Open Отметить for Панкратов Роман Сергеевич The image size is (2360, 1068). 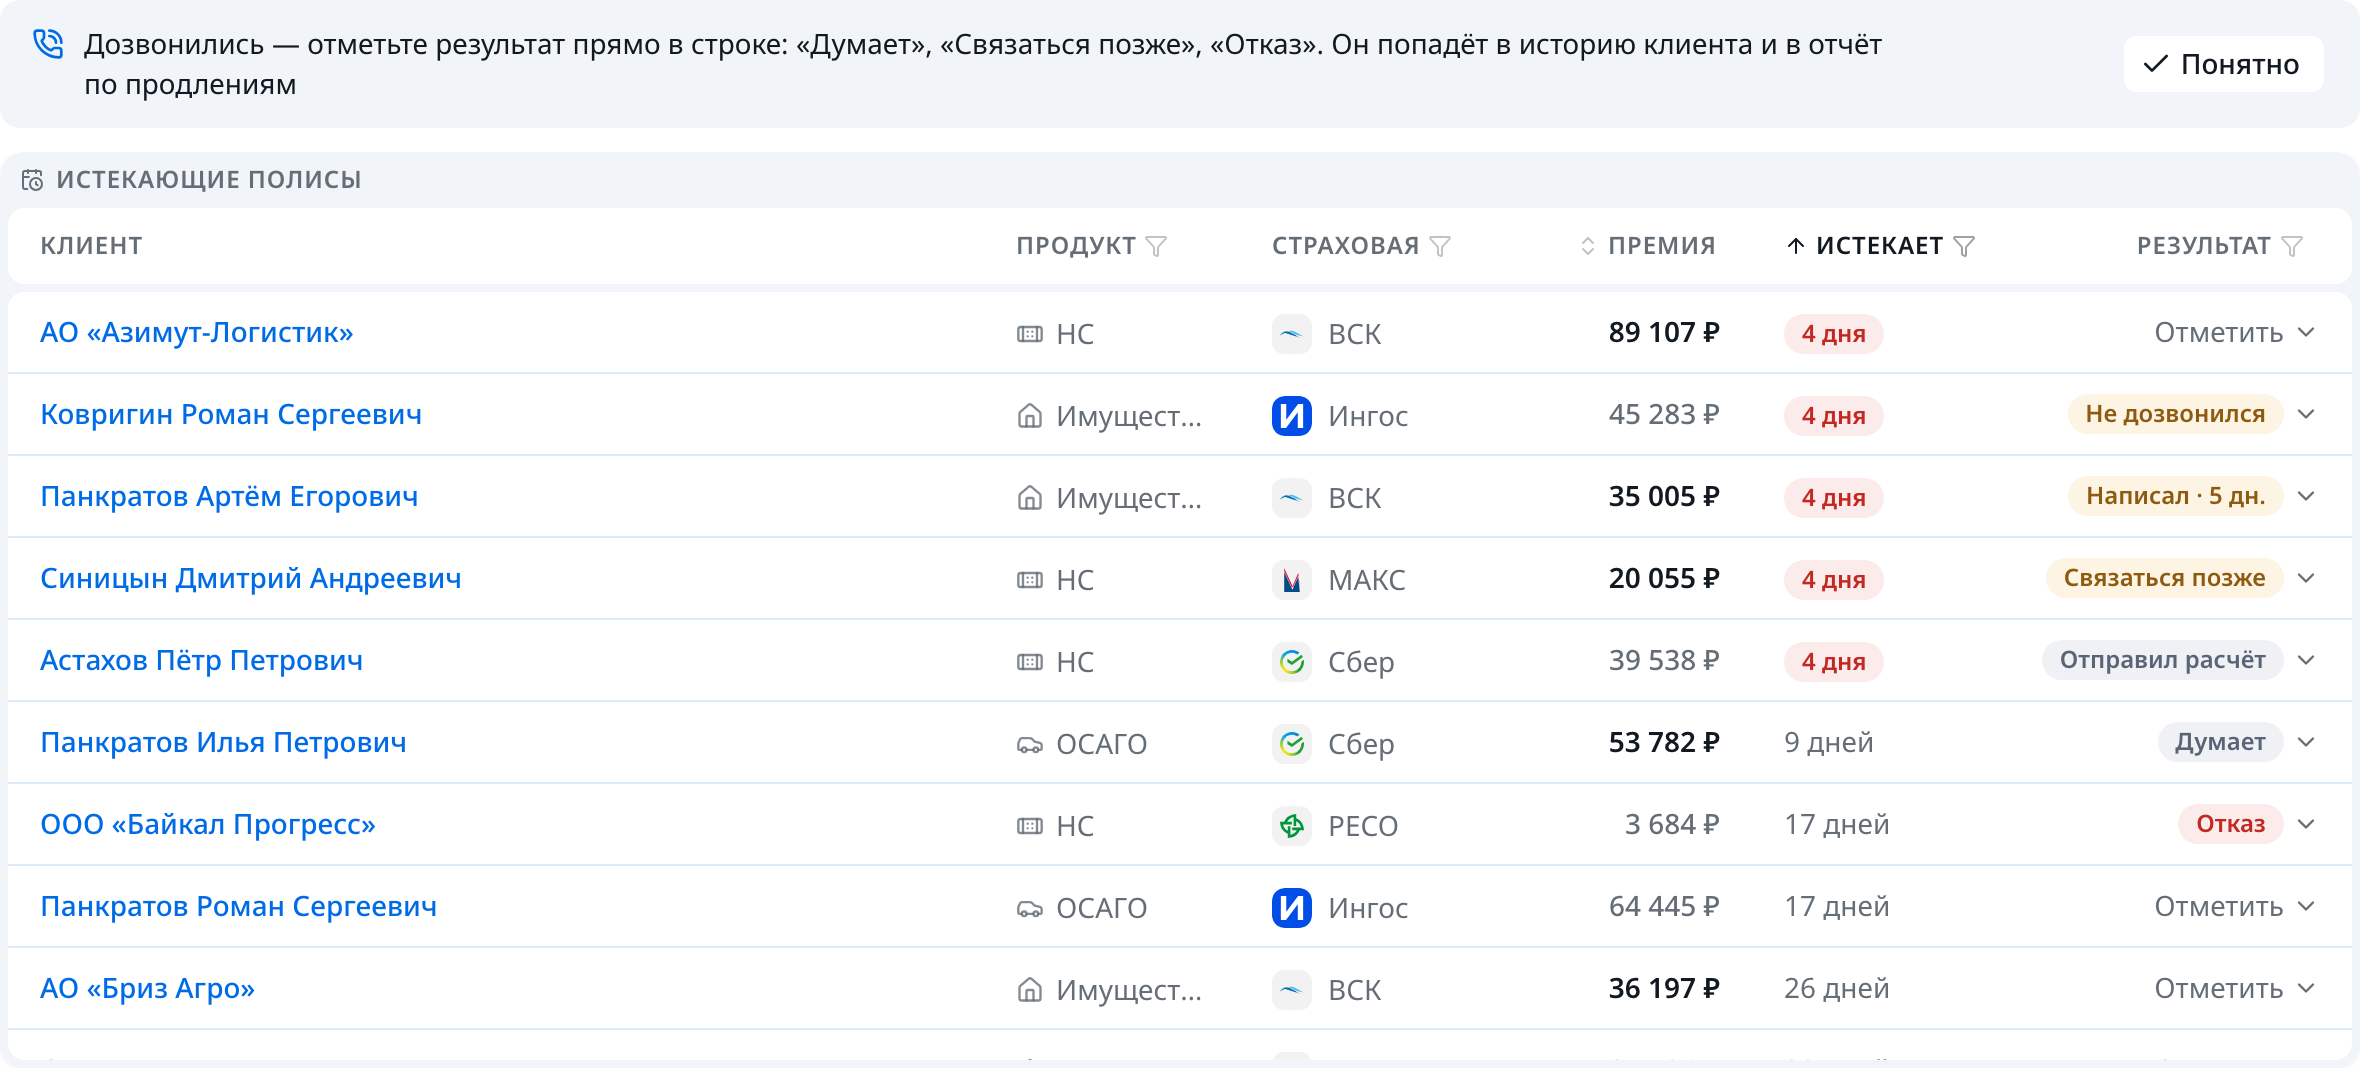2235,907
